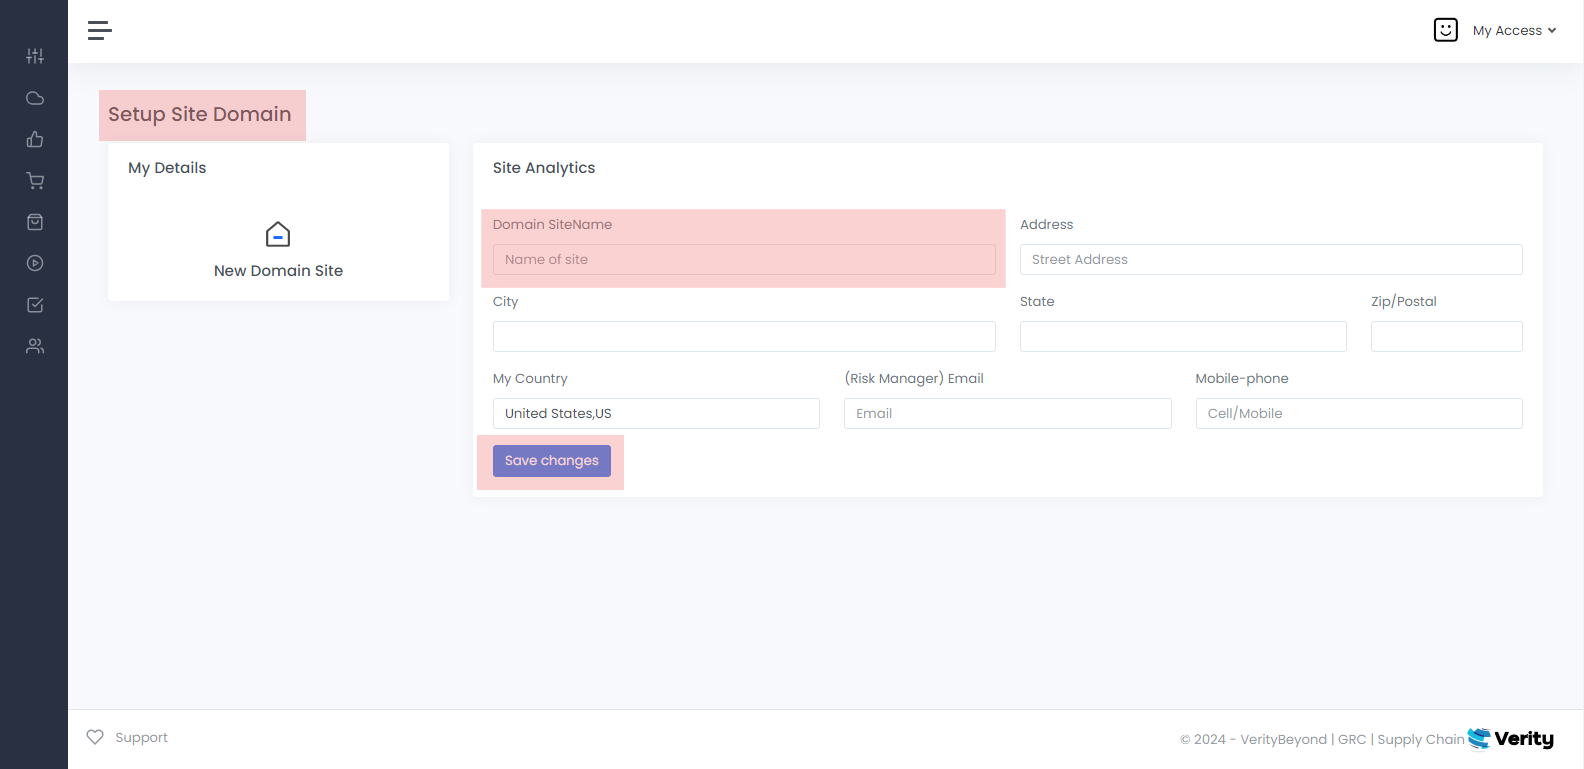Open the play circle sidebar icon
The height and width of the screenshot is (769, 1584).
35,263
